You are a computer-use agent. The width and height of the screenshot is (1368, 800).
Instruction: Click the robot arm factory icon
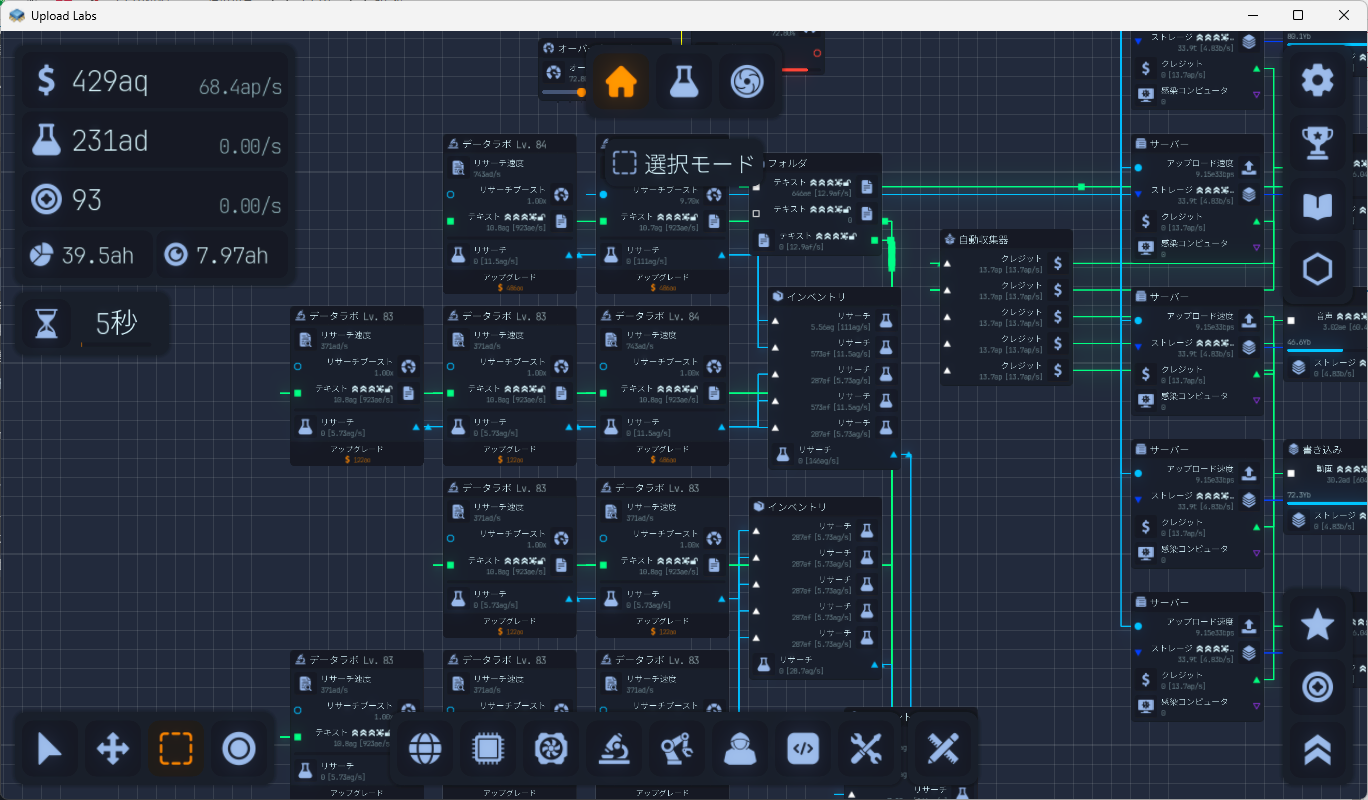click(x=677, y=749)
